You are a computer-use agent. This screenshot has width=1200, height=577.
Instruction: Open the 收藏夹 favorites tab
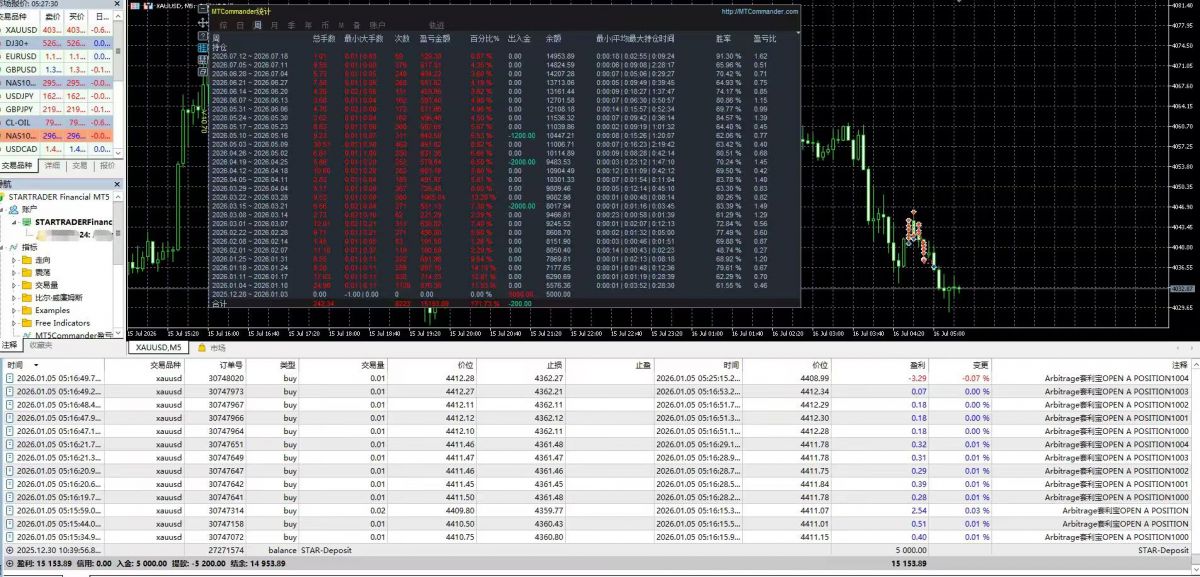[x=40, y=345]
